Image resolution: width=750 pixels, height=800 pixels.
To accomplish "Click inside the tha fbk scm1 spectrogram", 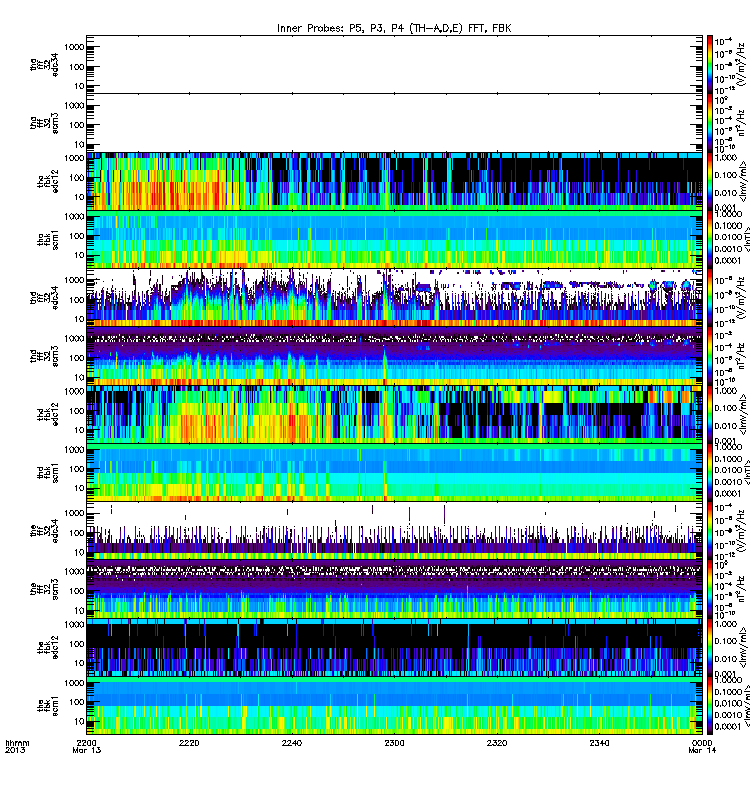I will tap(394, 240).
